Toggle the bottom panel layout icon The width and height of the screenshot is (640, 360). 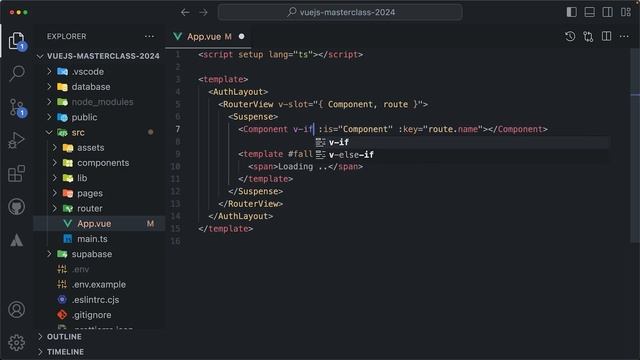pos(589,12)
